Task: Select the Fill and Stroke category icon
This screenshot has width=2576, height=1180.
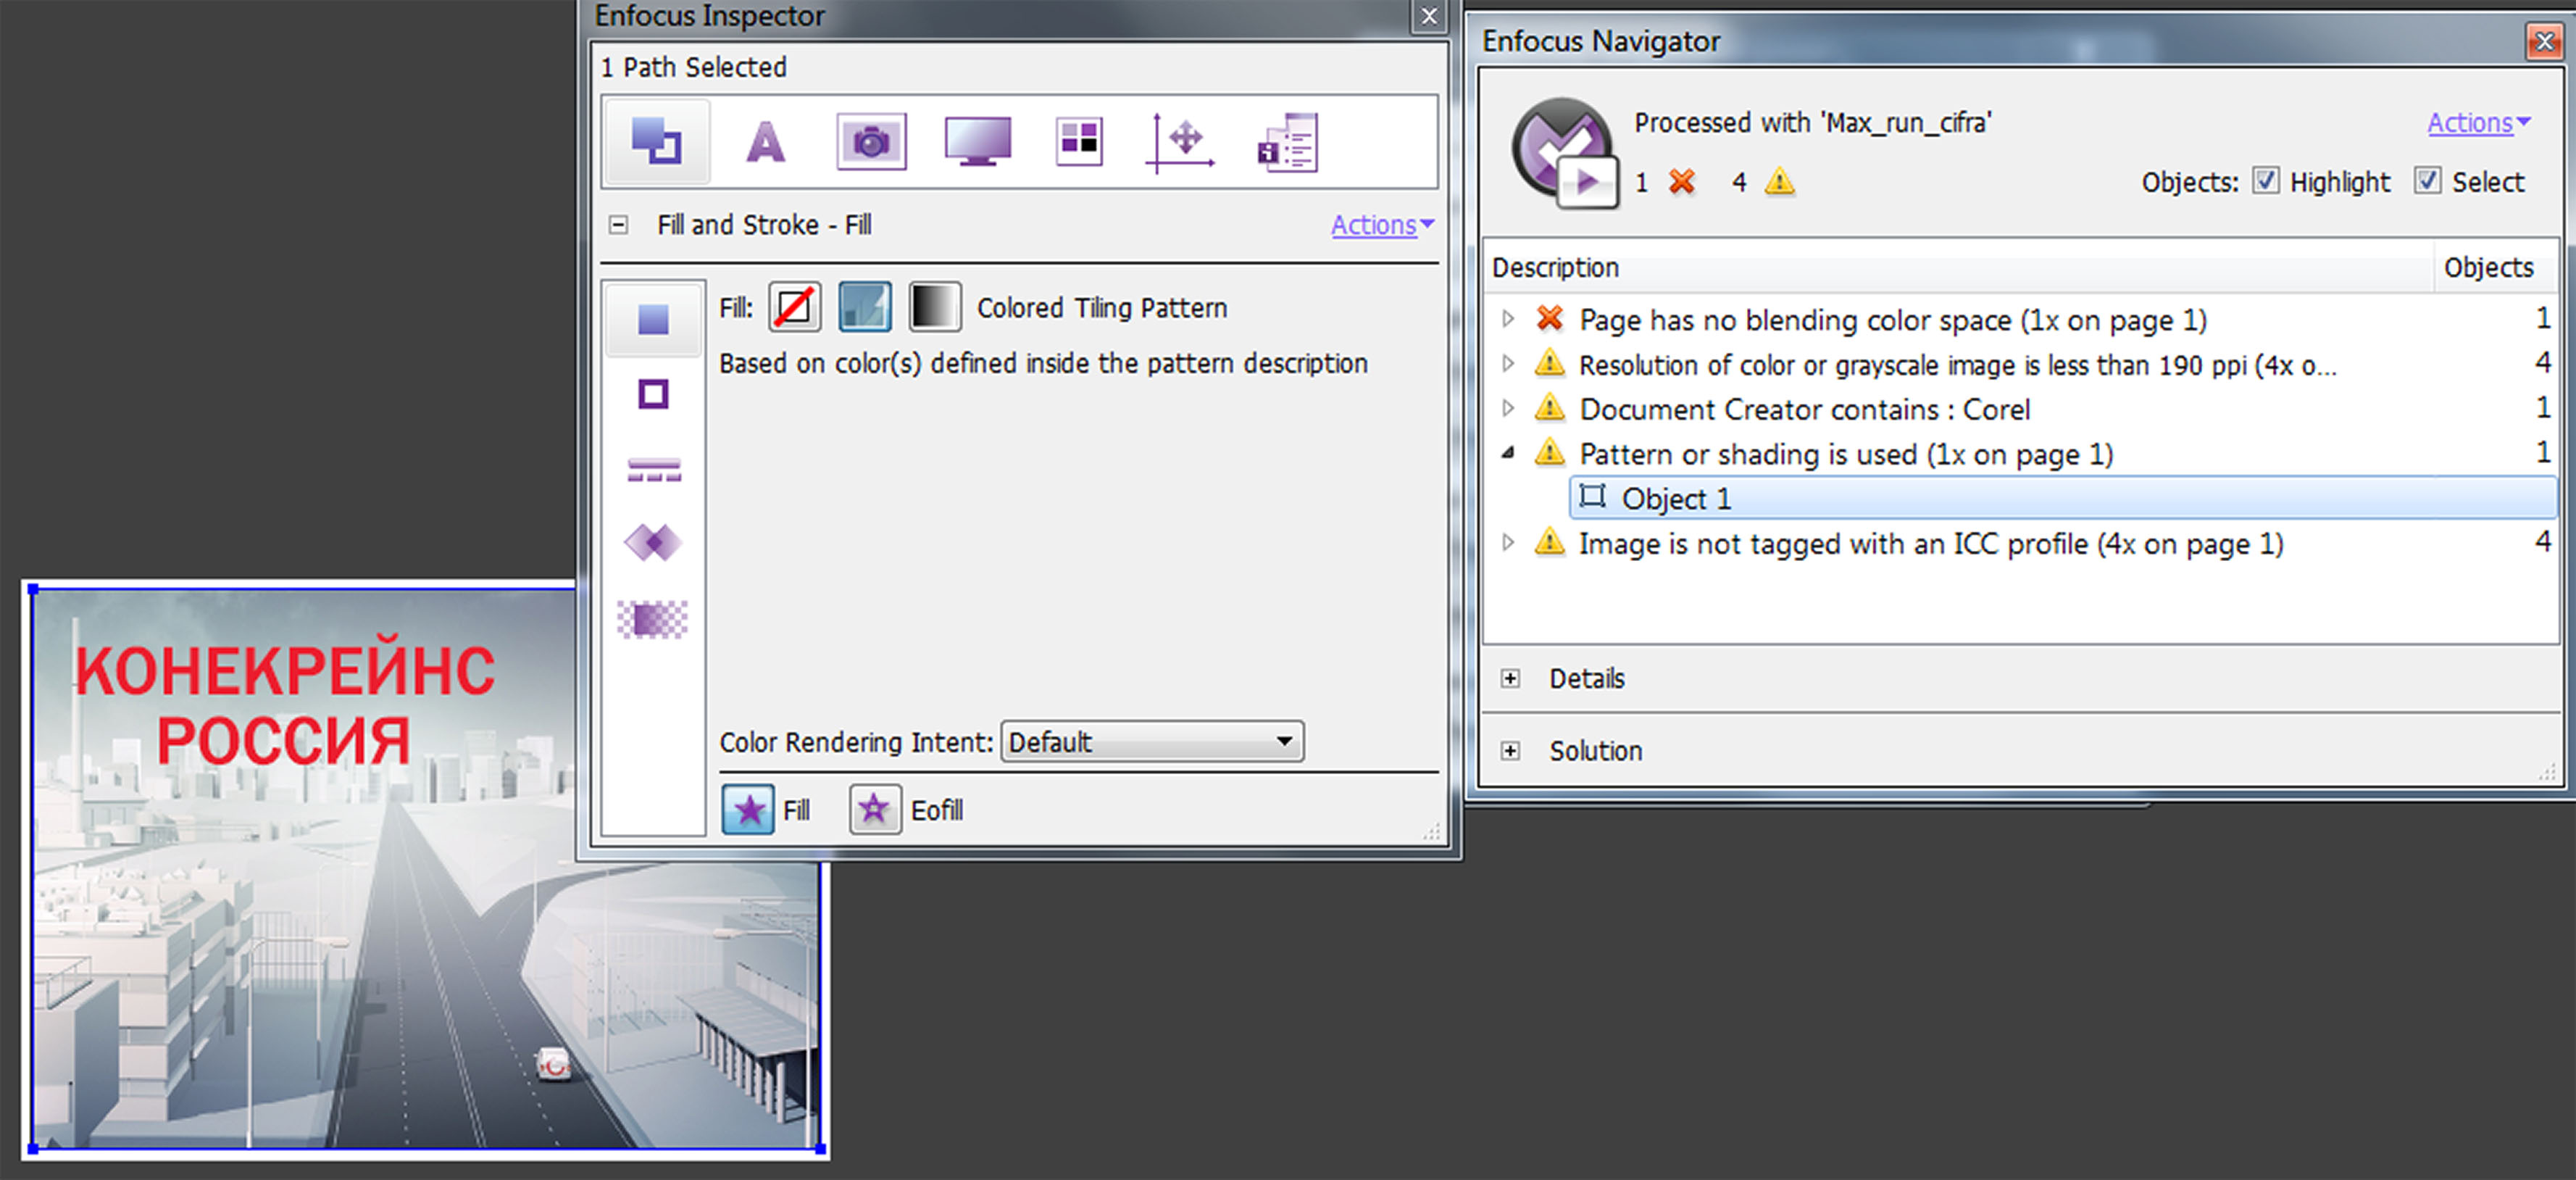Action: (x=656, y=142)
